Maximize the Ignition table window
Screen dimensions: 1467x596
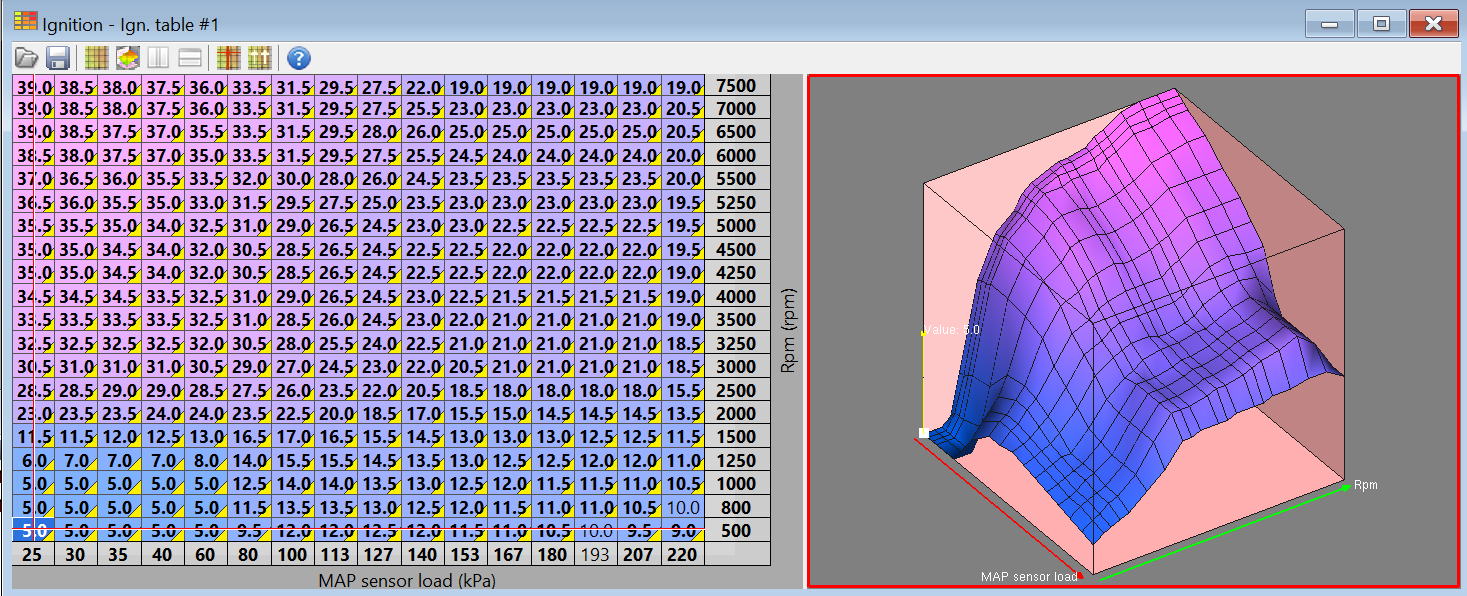coord(1381,24)
